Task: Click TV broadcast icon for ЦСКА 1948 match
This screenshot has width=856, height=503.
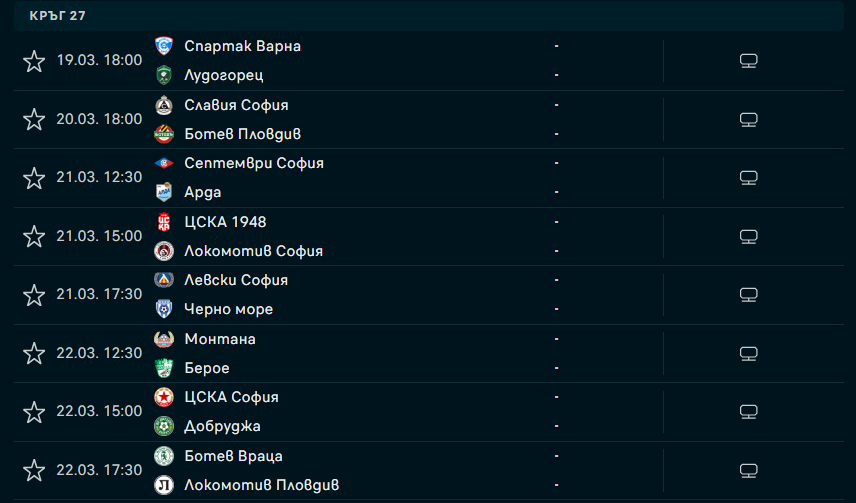Action: (748, 236)
